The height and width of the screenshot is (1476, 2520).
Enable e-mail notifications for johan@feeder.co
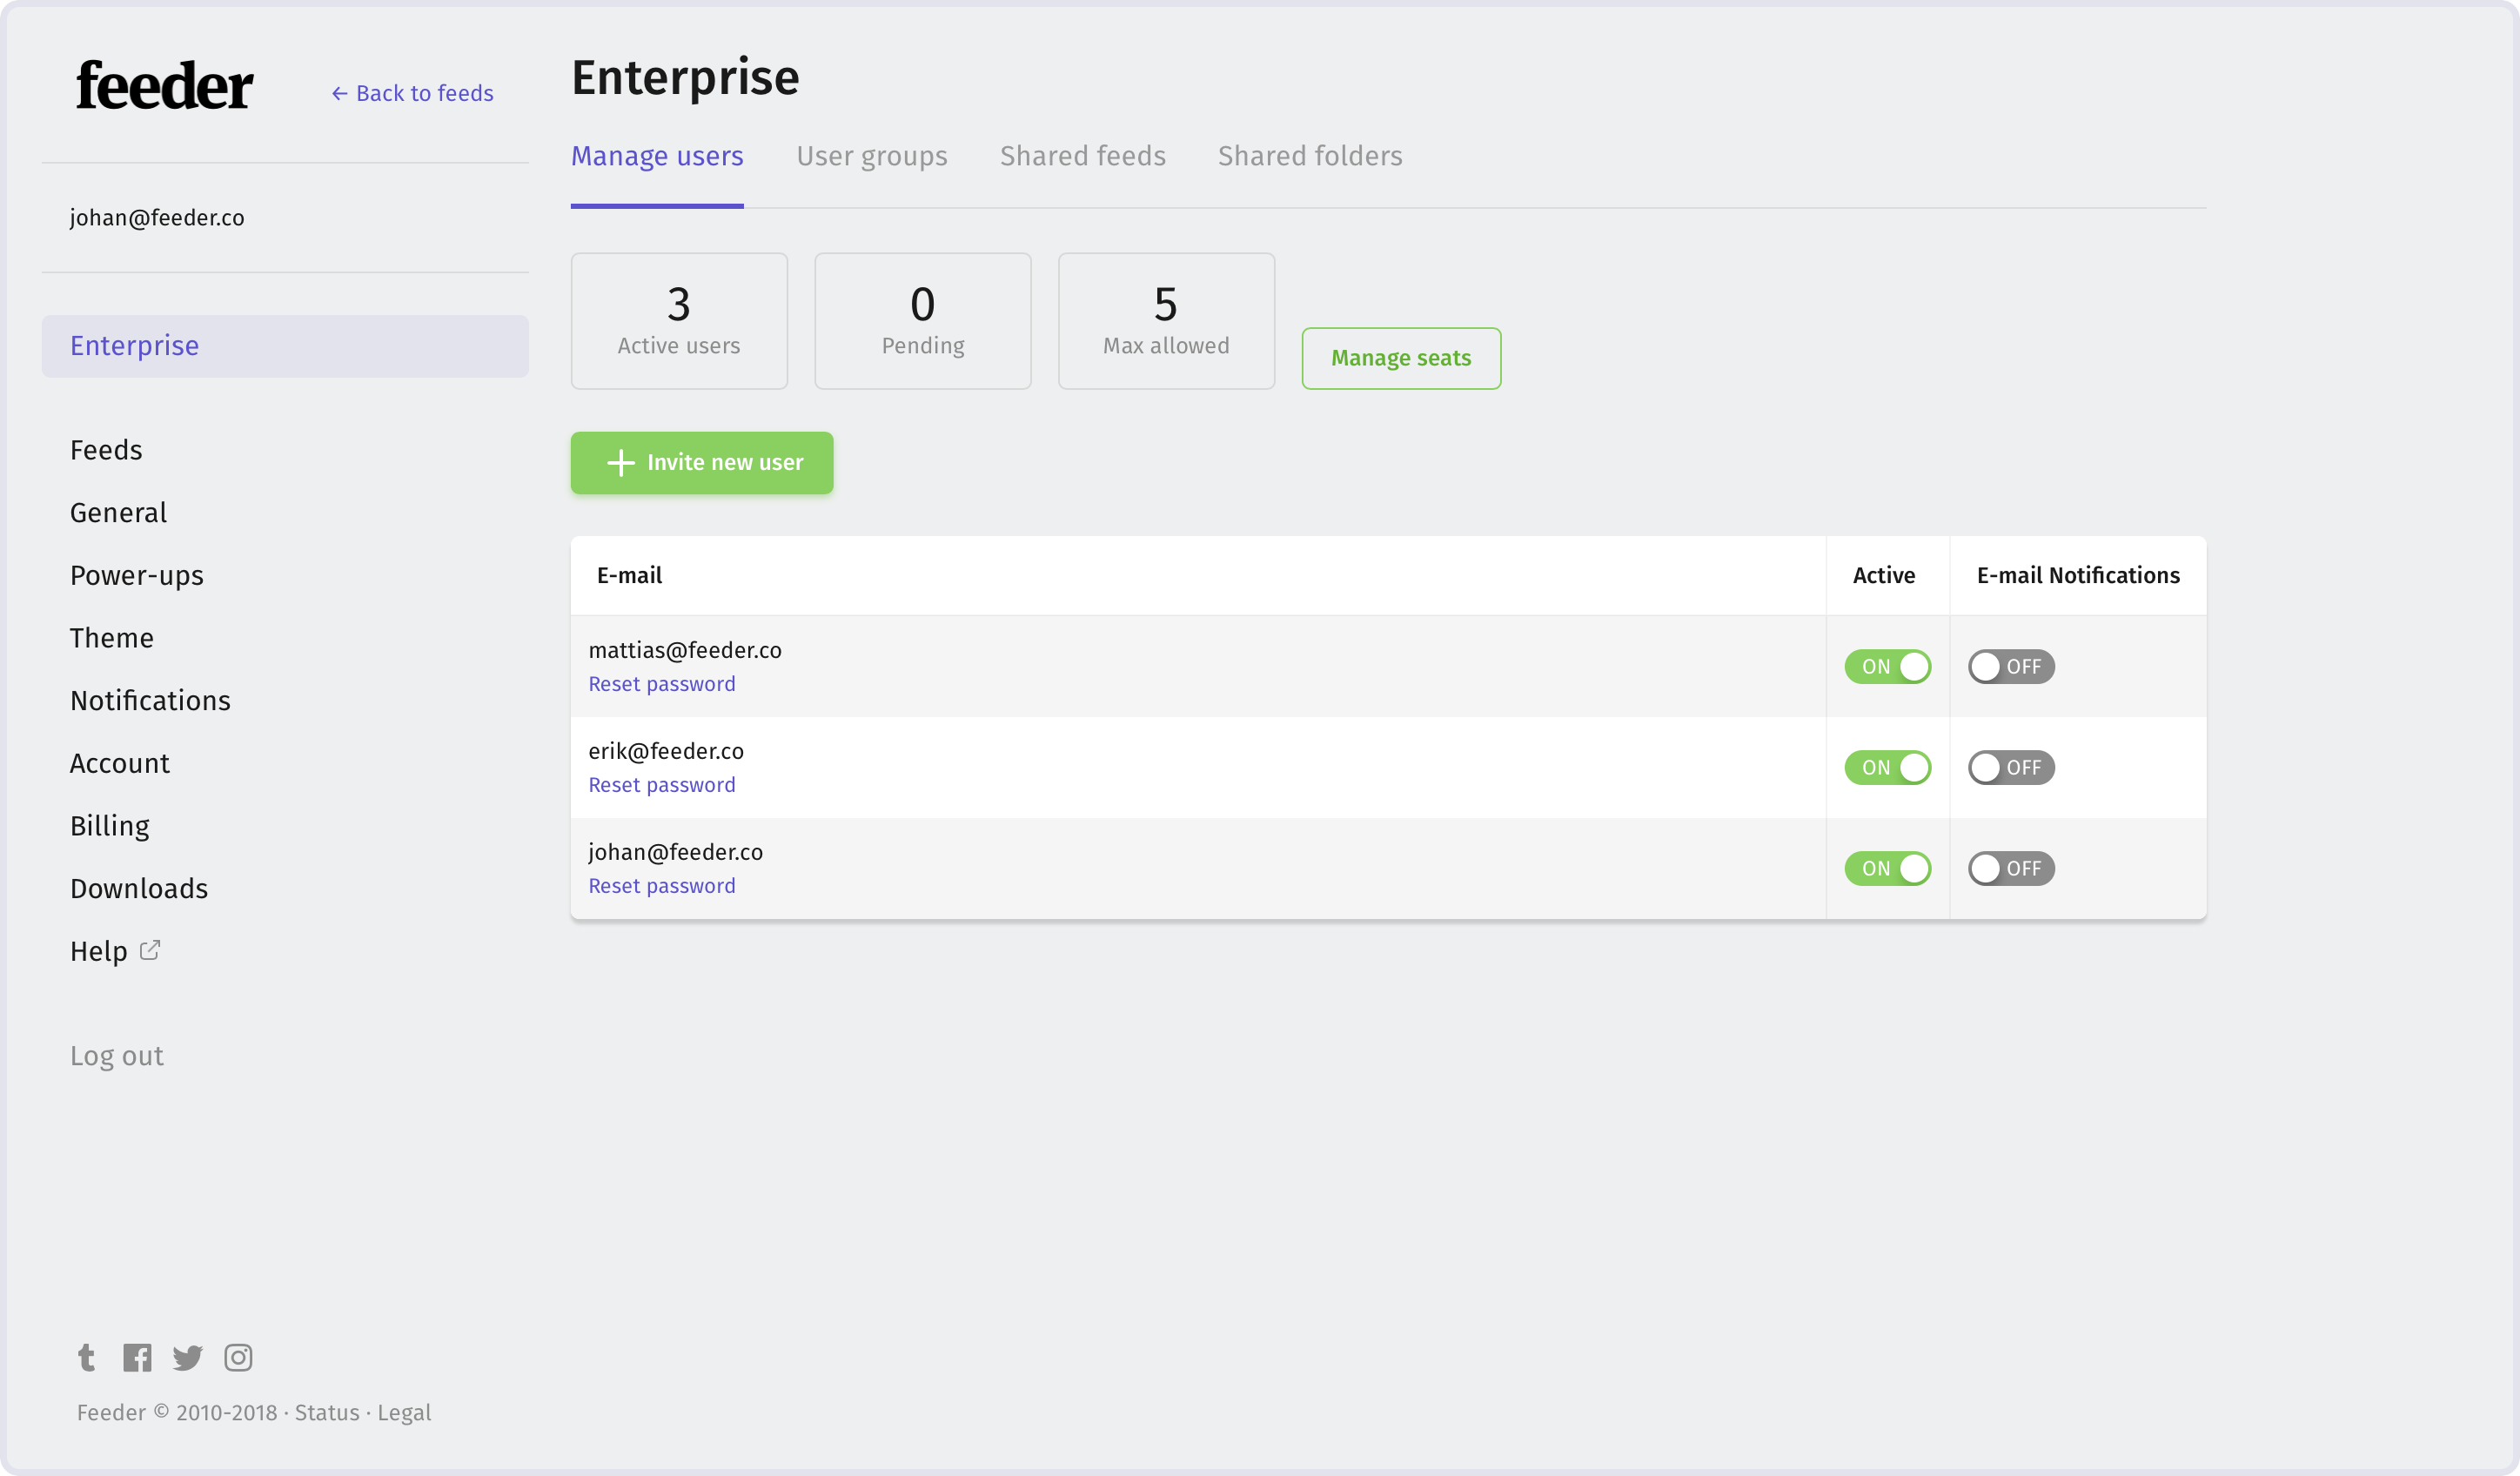[2011, 868]
